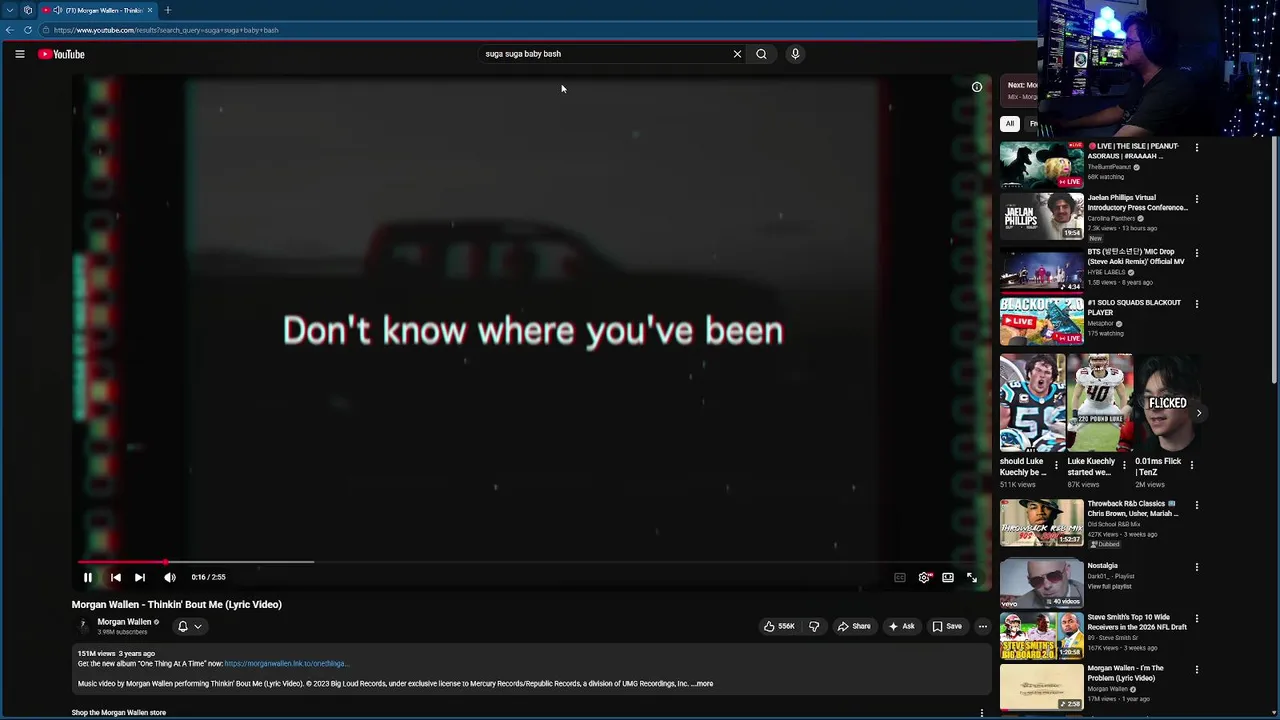Click the browser address bar URL

point(166,30)
